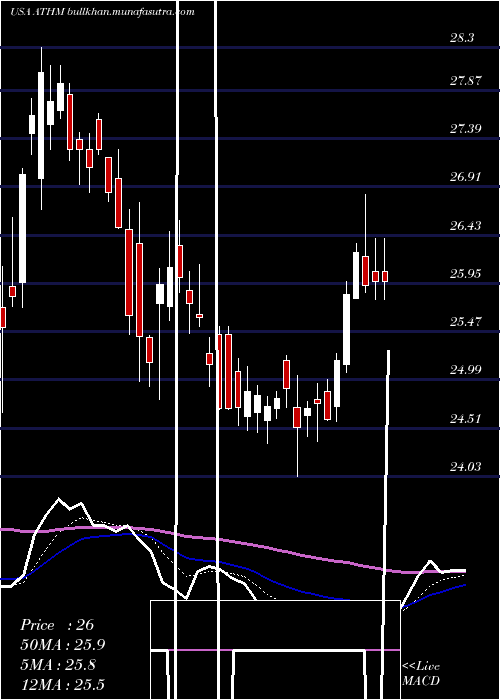Click the 27.39 price axis label
This screenshot has width=500, height=700.
coord(466,129)
